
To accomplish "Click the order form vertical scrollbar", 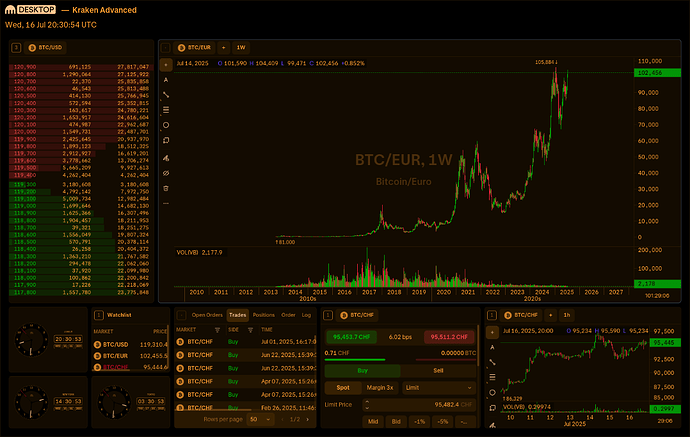I will [478, 345].
